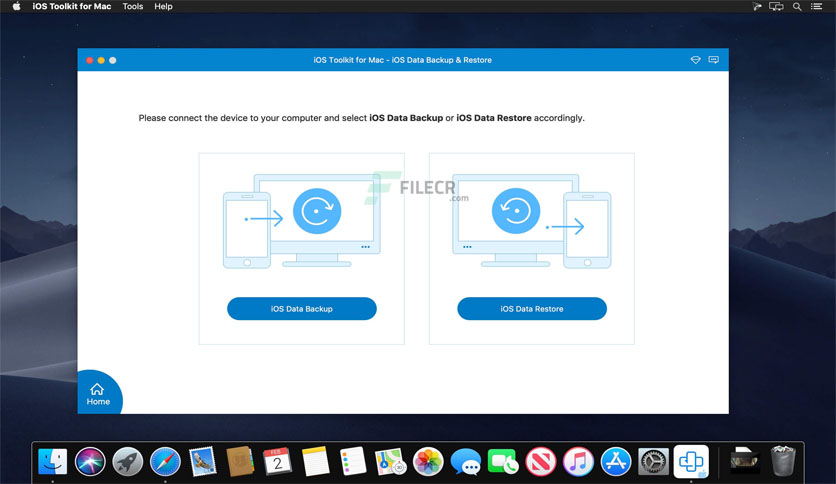The height and width of the screenshot is (484, 836).
Task: Open Notes icon in Dock
Action: point(315,462)
